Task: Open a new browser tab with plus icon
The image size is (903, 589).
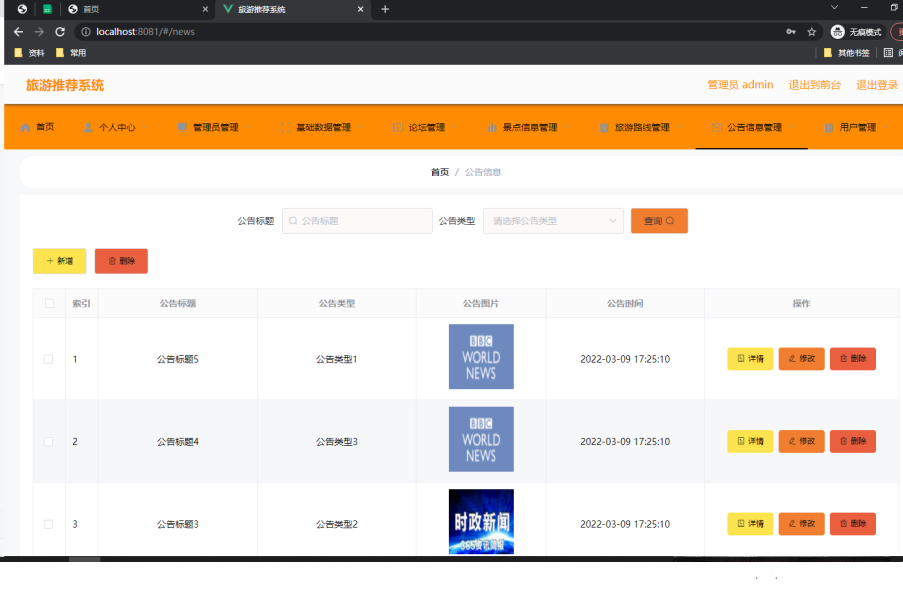Action: [385, 9]
